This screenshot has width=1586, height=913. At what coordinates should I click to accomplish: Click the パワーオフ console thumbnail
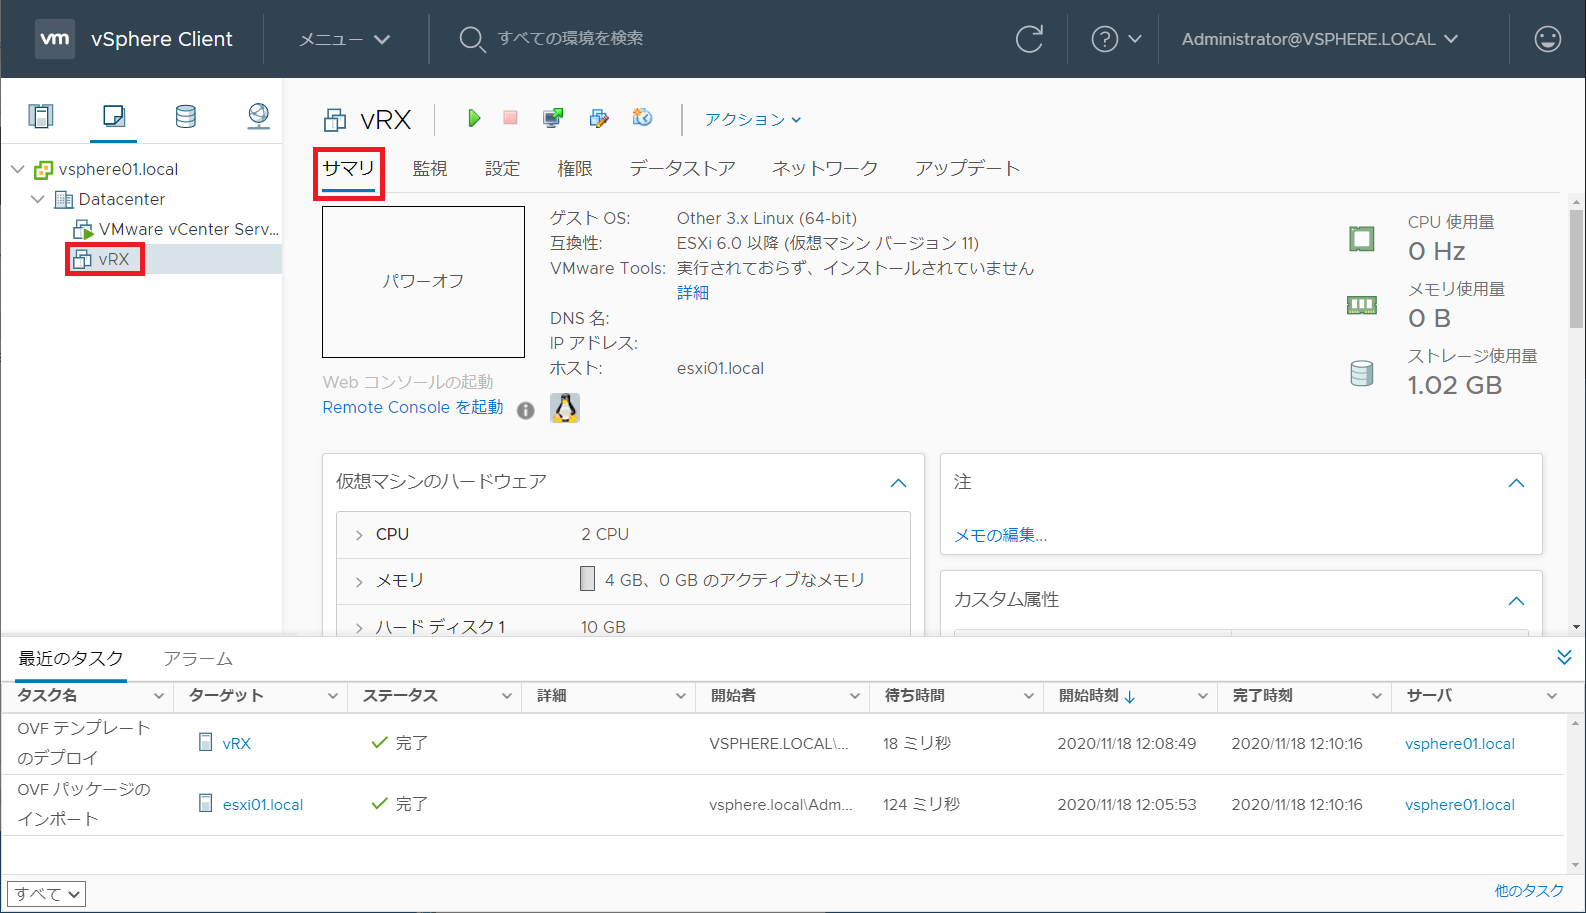click(423, 282)
